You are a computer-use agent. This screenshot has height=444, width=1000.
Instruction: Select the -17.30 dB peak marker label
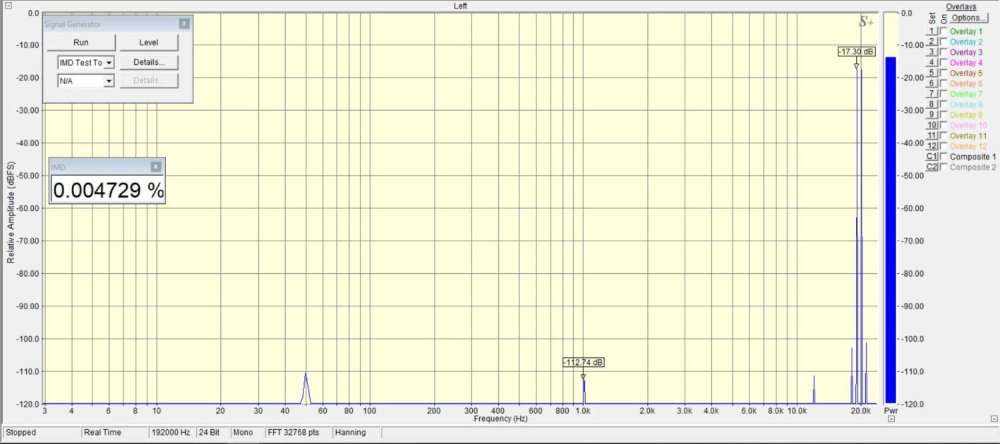point(856,51)
